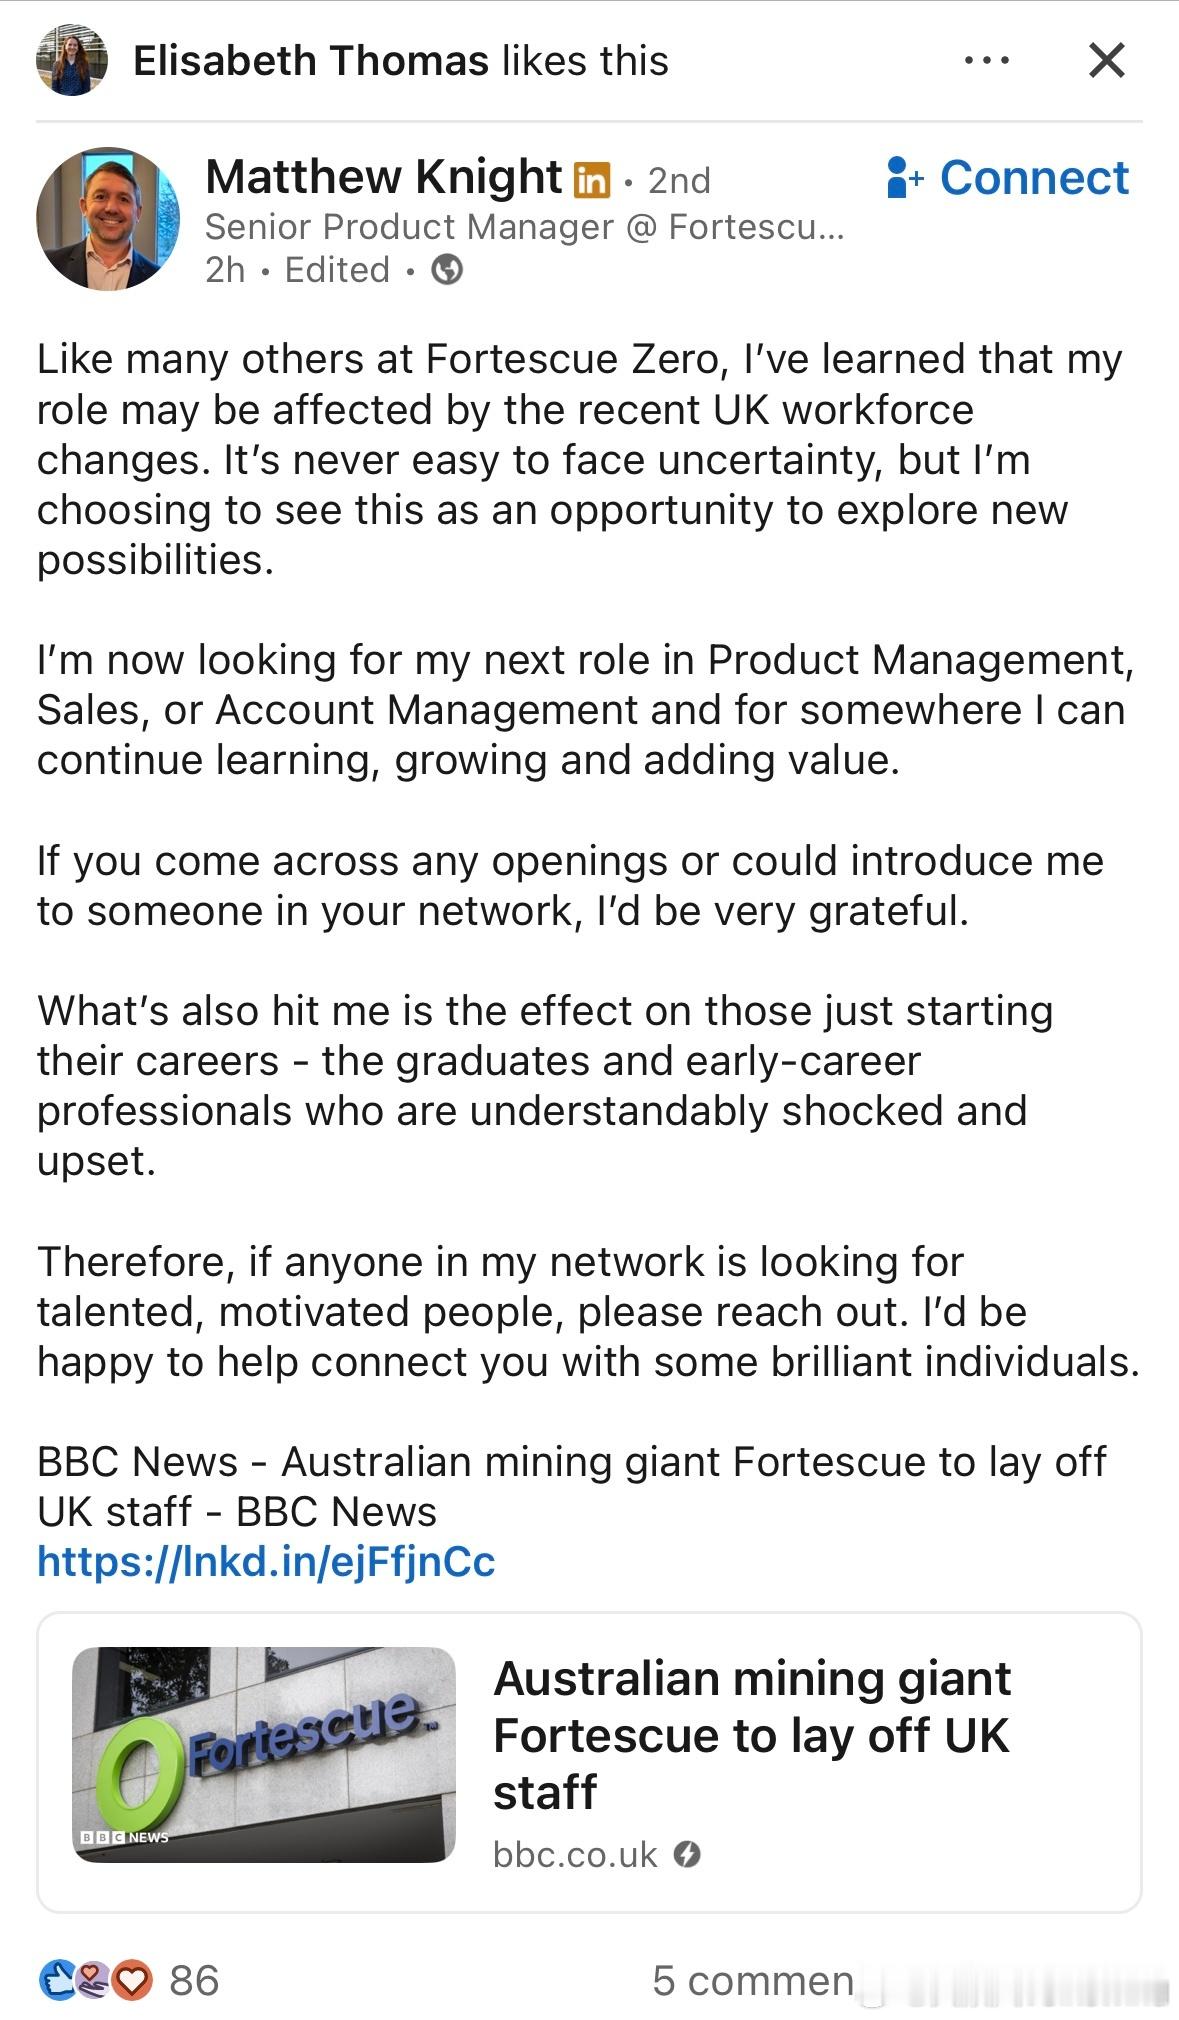This screenshot has height=2020, width=1179.
Task: Open Matthew Knight's profile from his name
Action: point(383,178)
